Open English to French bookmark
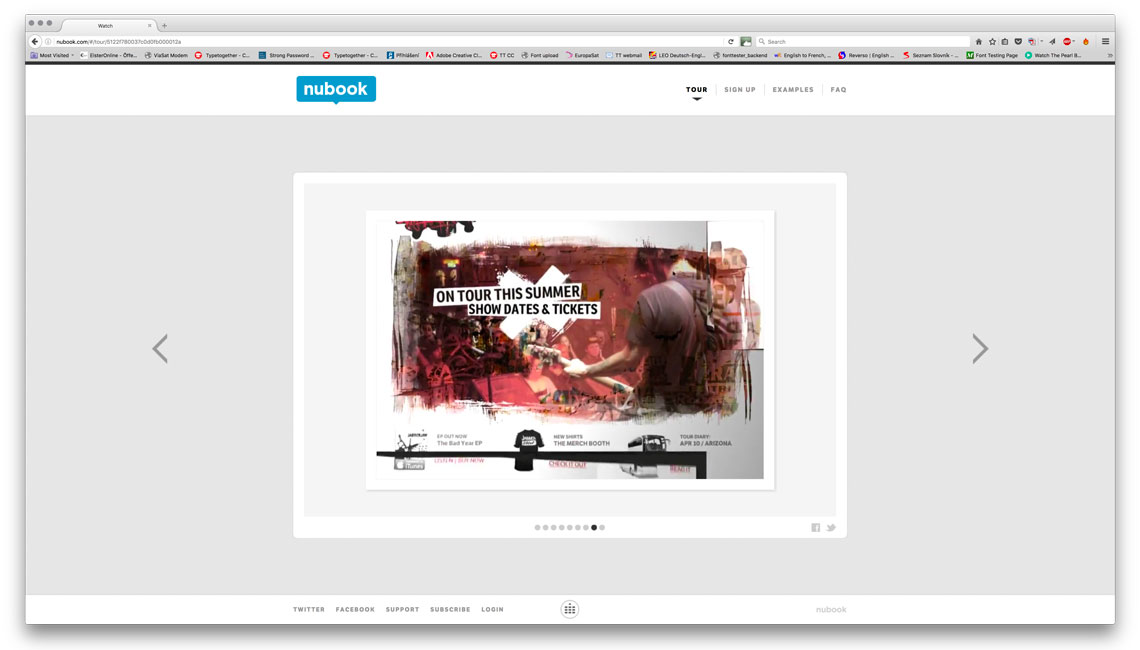Screen dimensions: 1140x650 [x=803, y=55]
